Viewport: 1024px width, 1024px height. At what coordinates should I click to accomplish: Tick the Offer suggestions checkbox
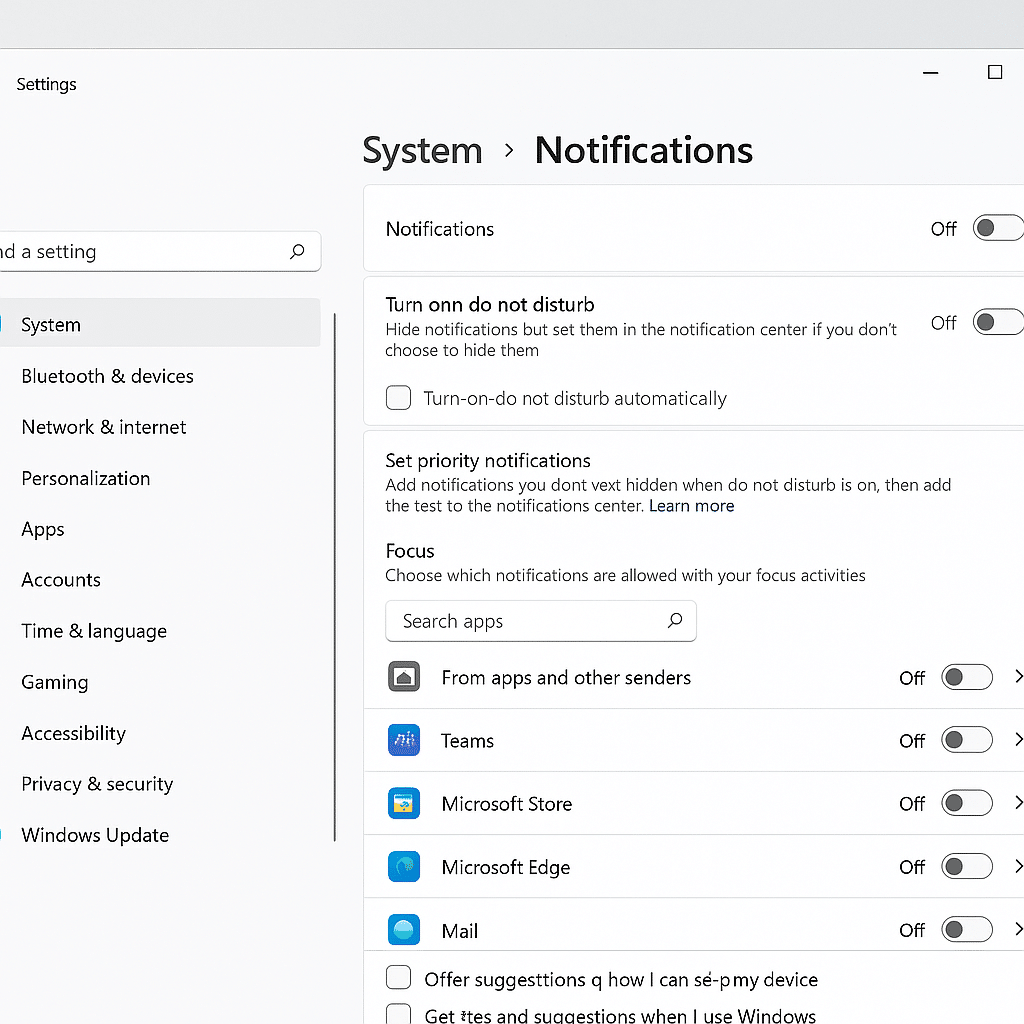398,978
